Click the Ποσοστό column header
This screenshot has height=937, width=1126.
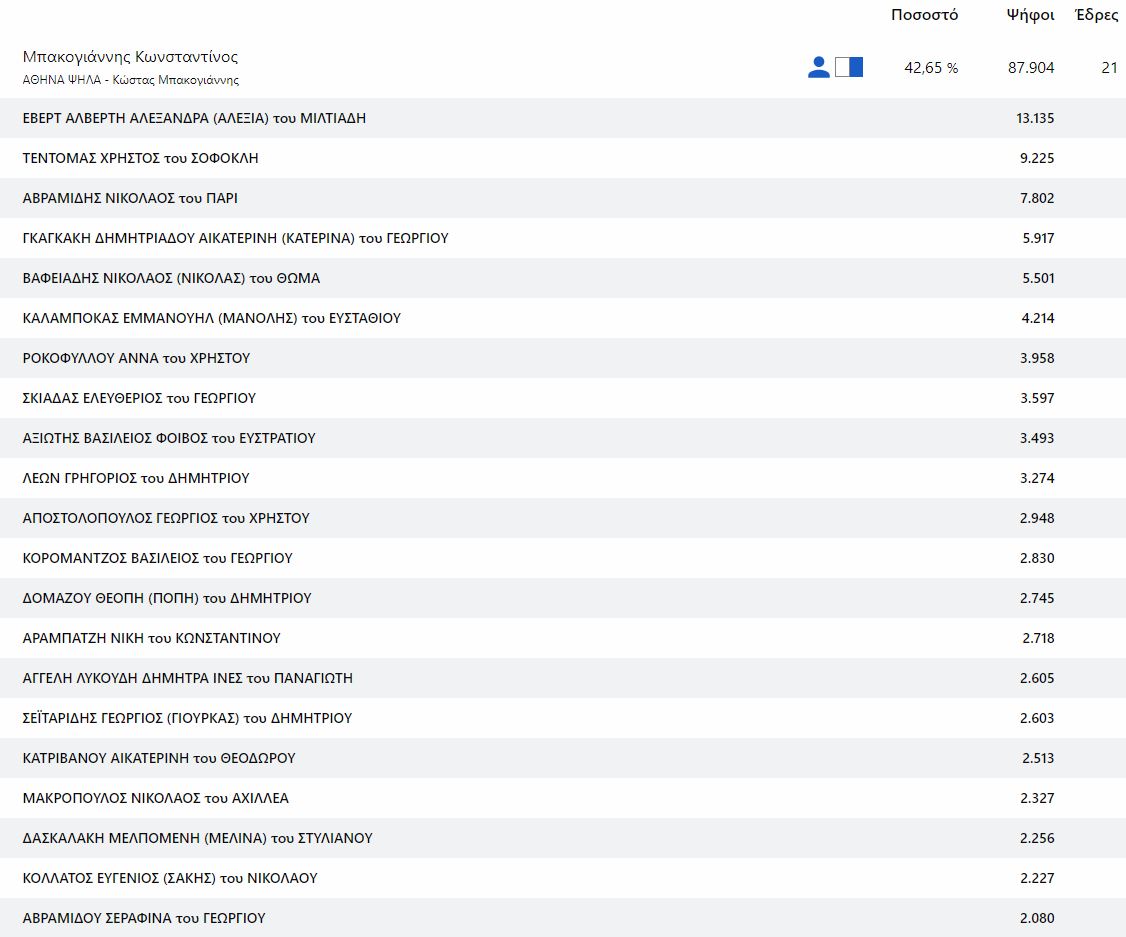tap(924, 15)
